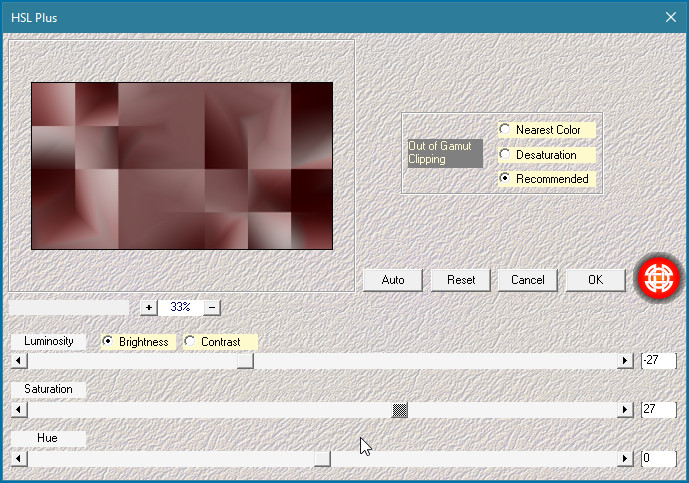Select the Brightness luminosity mode
The width and height of the screenshot is (689, 483).
coord(109,342)
